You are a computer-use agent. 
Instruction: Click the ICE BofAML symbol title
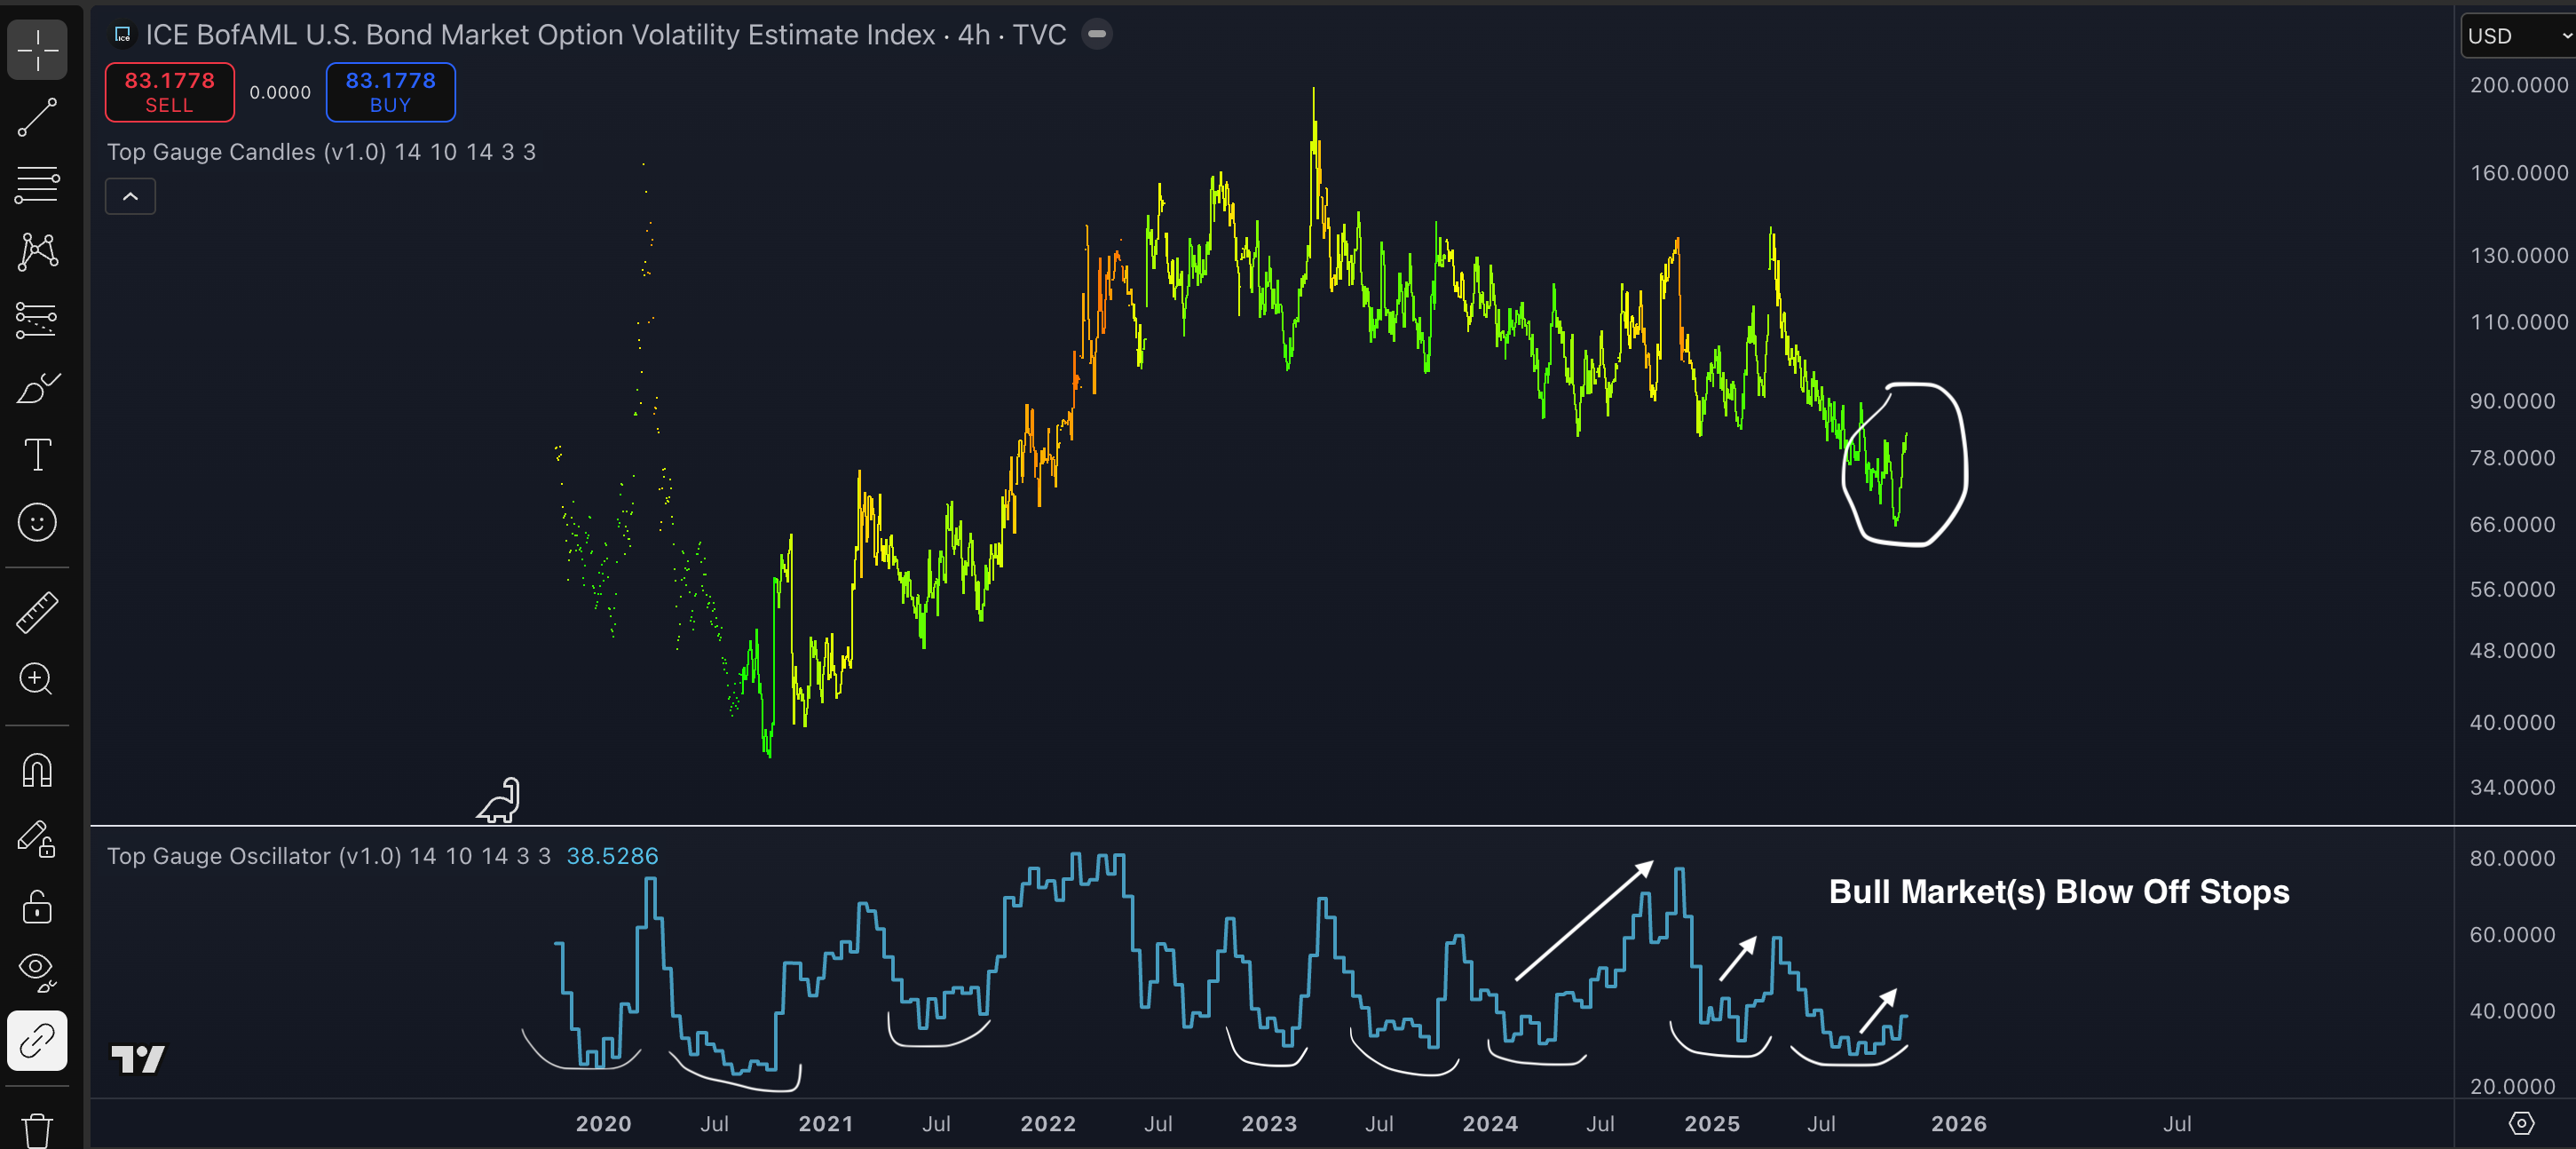606,35
